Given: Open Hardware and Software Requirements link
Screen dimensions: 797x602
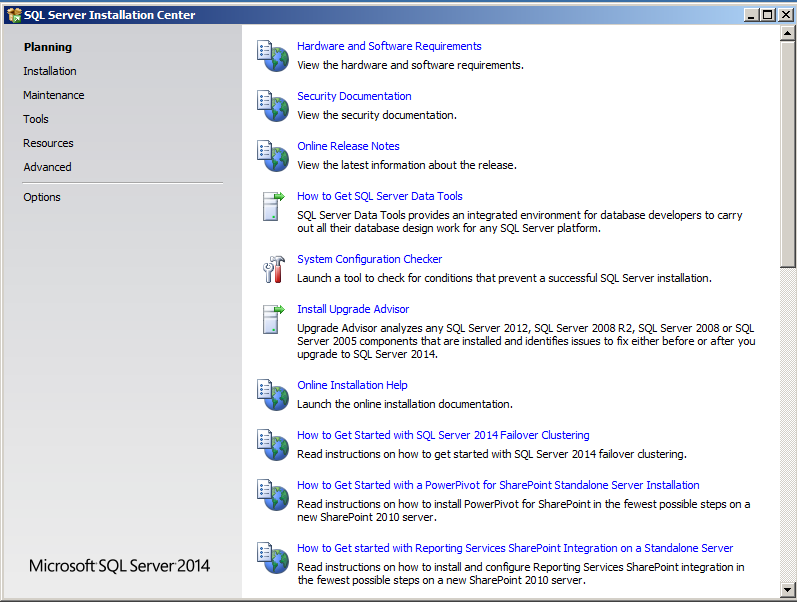Looking at the screenshot, I should point(389,46).
